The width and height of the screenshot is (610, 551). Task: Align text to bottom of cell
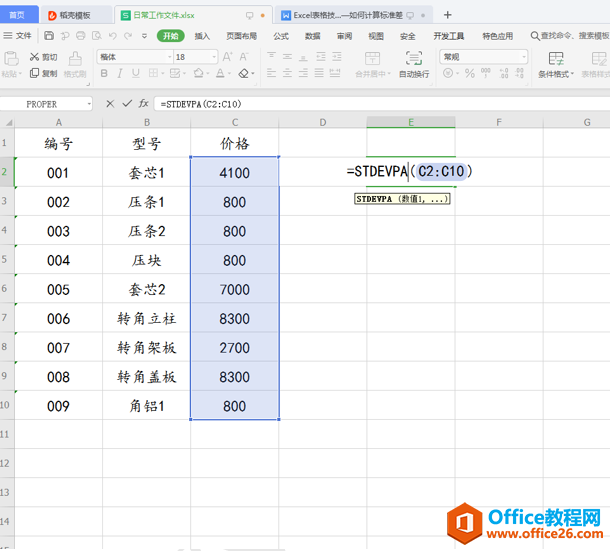click(303, 57)
